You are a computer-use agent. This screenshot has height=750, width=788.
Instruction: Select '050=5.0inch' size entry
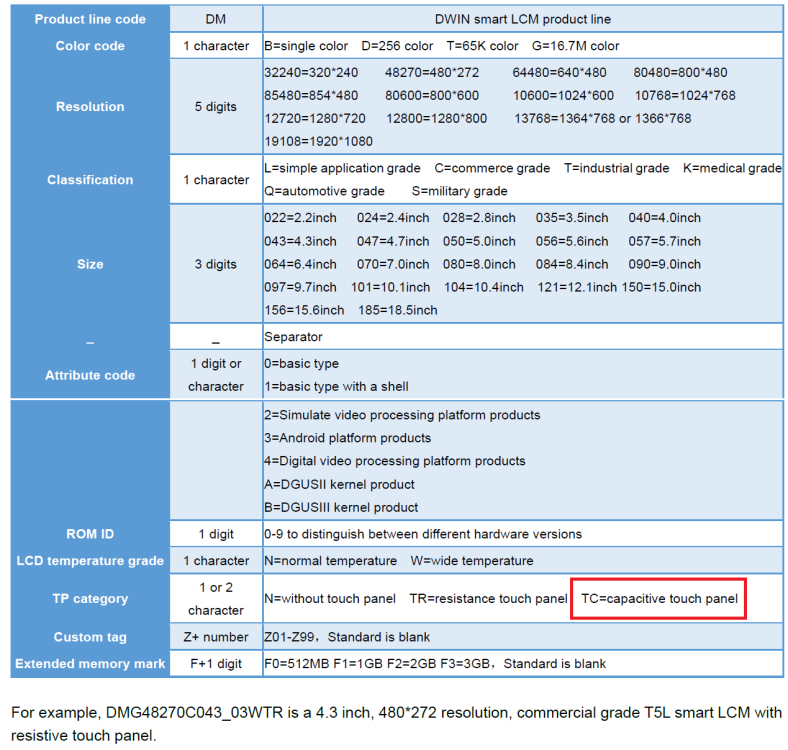479,241
